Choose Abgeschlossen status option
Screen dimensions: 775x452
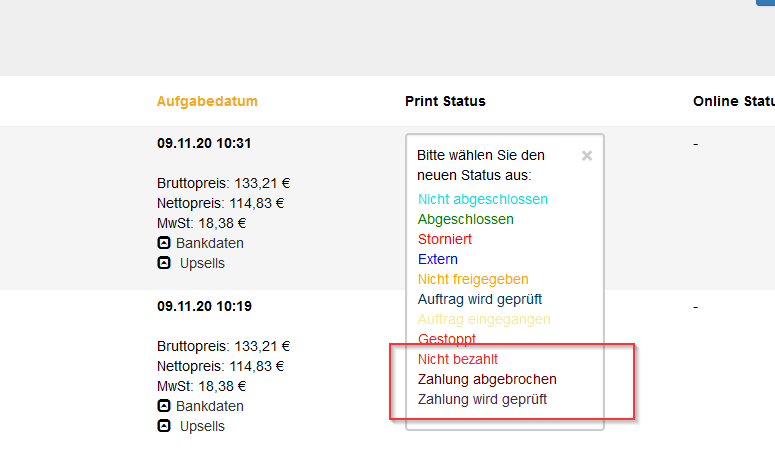point(466,219)
